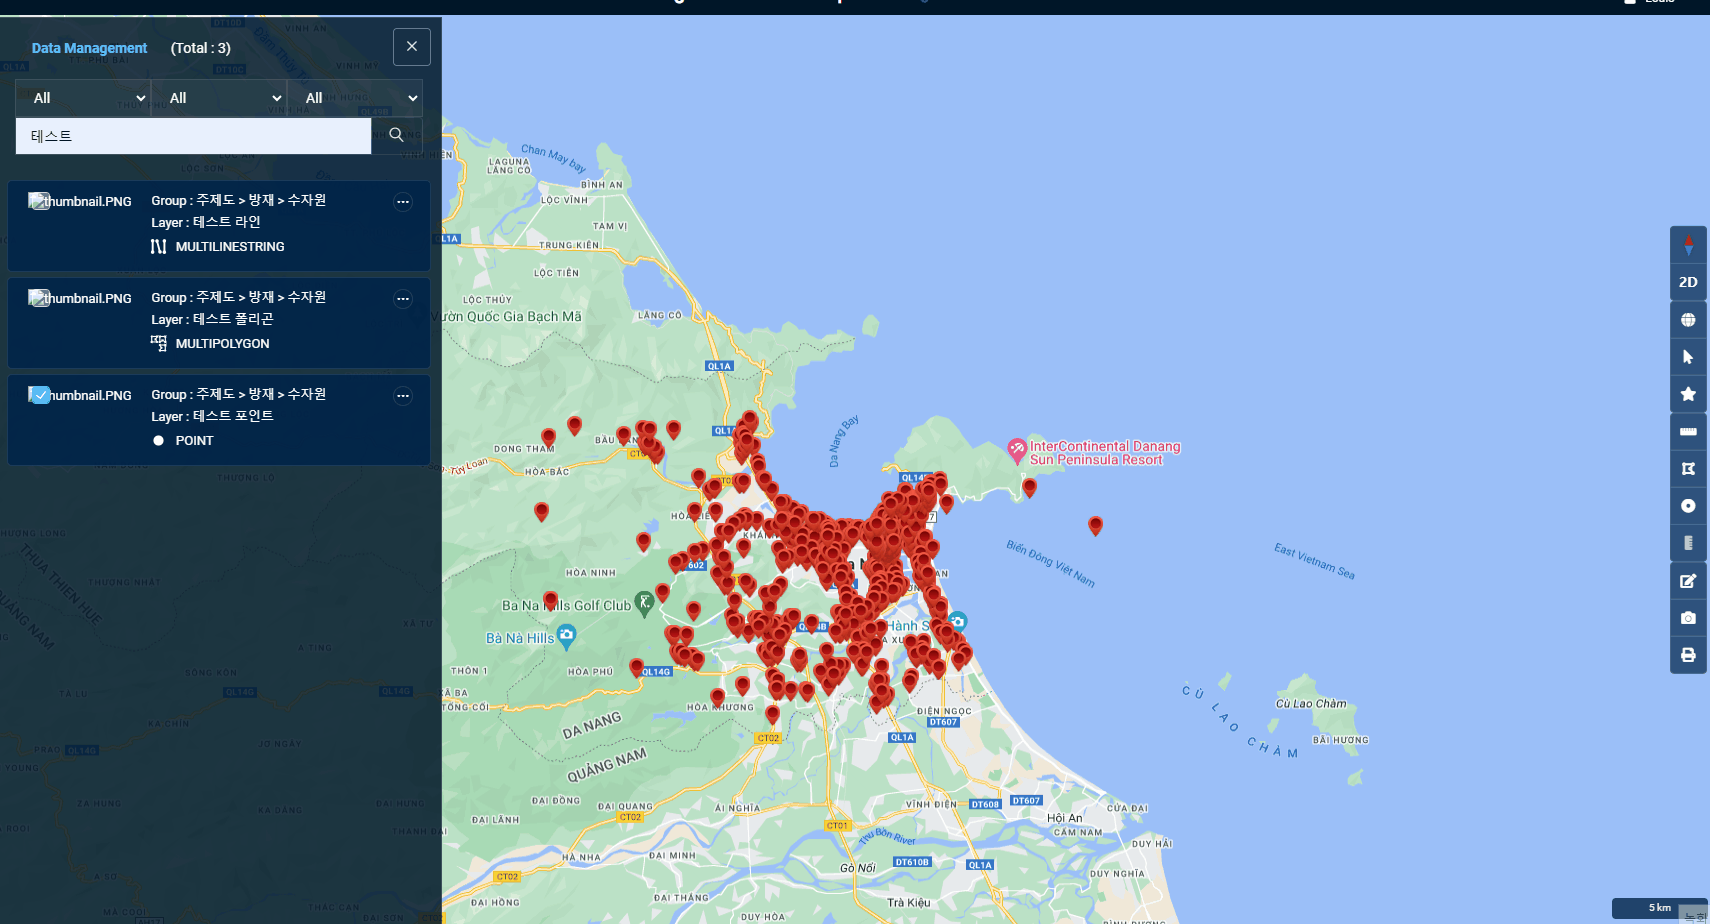
Task: Click the (Total : 3) count text
Action: click(200, 48)
